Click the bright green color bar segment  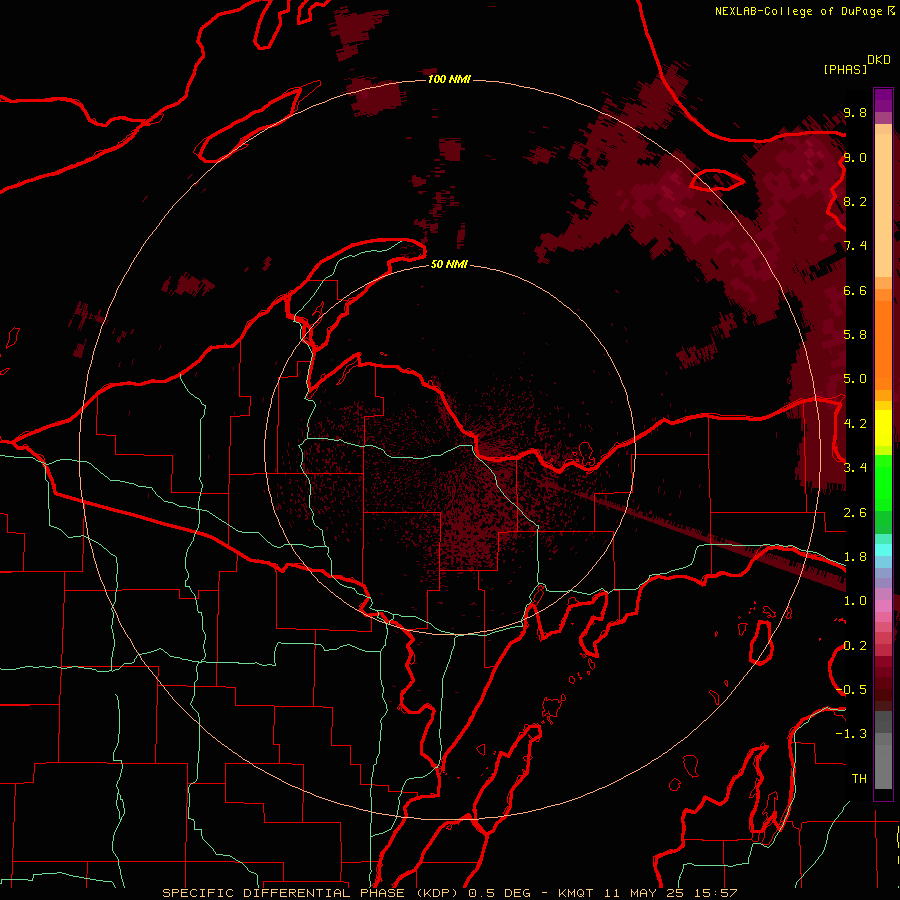(883, 483)
